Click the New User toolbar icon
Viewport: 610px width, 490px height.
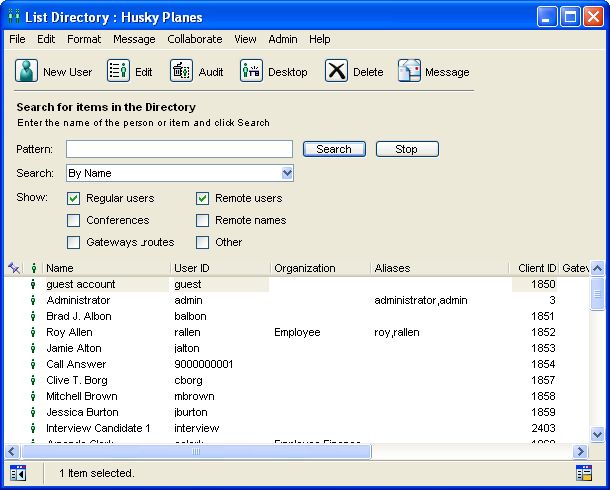(x=26, y=71)
